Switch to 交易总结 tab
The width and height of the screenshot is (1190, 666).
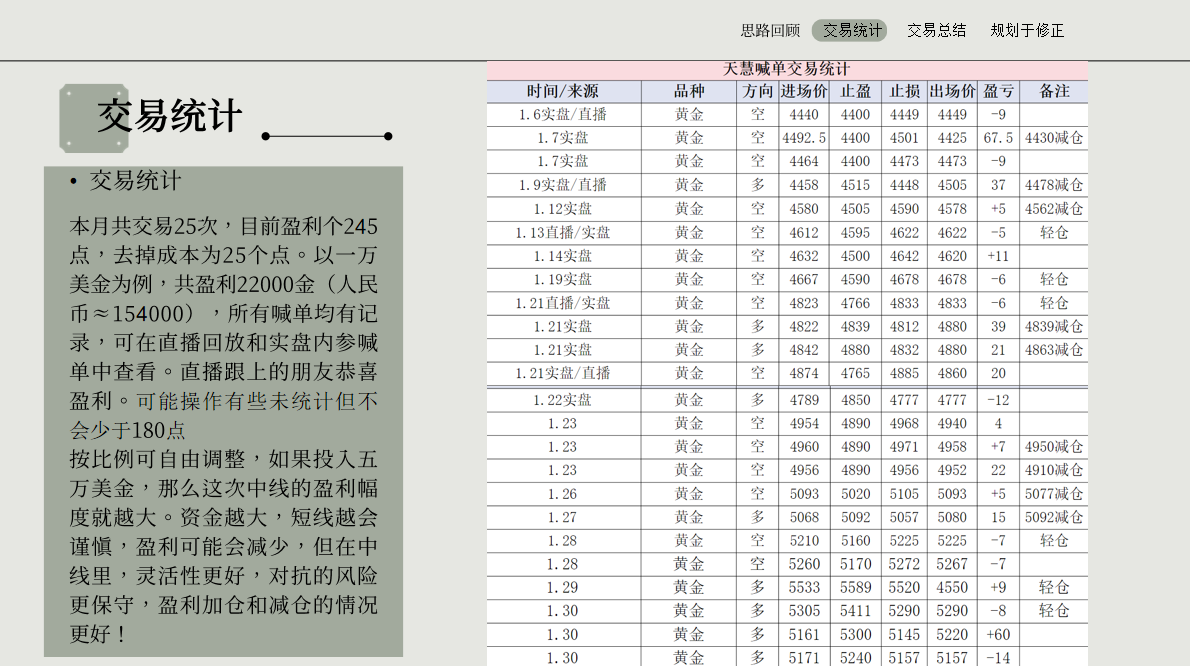tap(937, 30)
